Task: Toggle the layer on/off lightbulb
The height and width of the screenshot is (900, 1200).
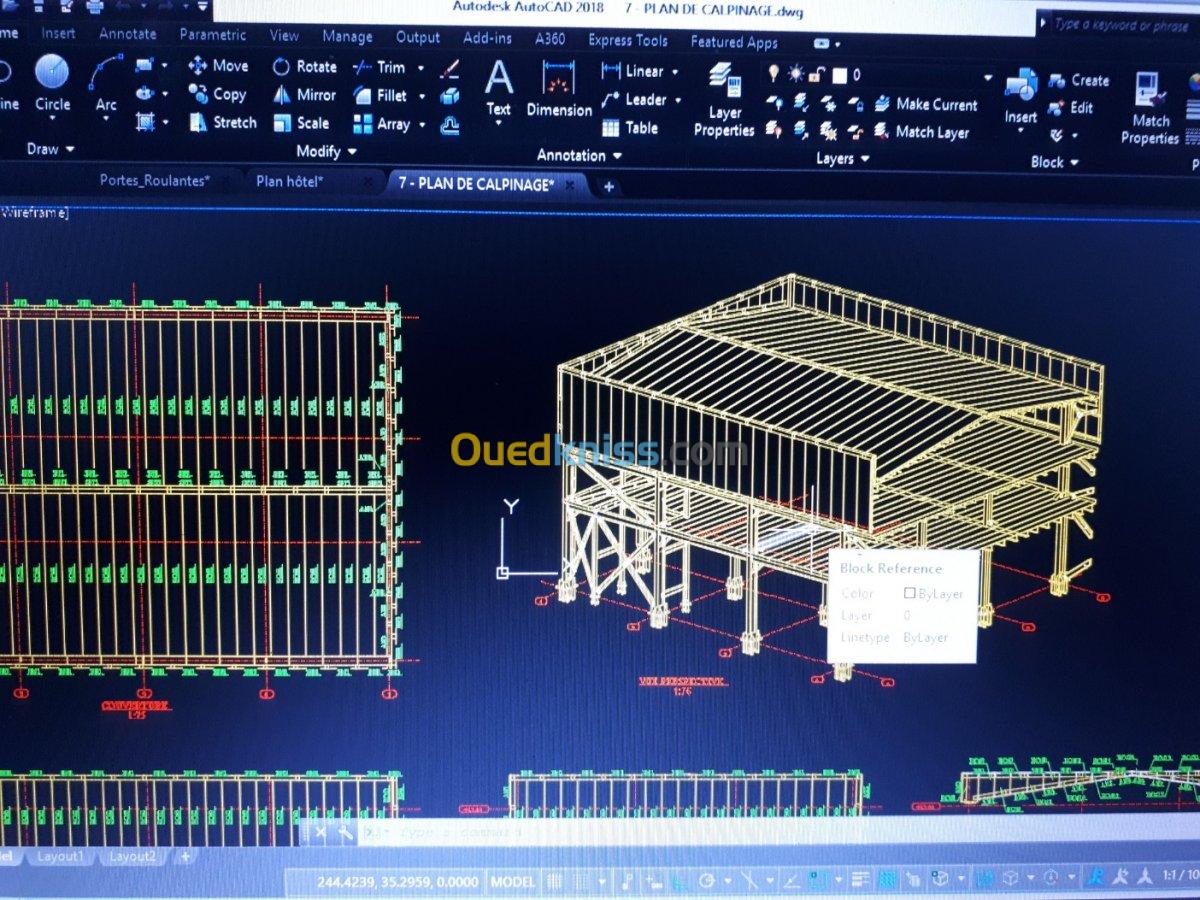Action: tap(774, 73)
